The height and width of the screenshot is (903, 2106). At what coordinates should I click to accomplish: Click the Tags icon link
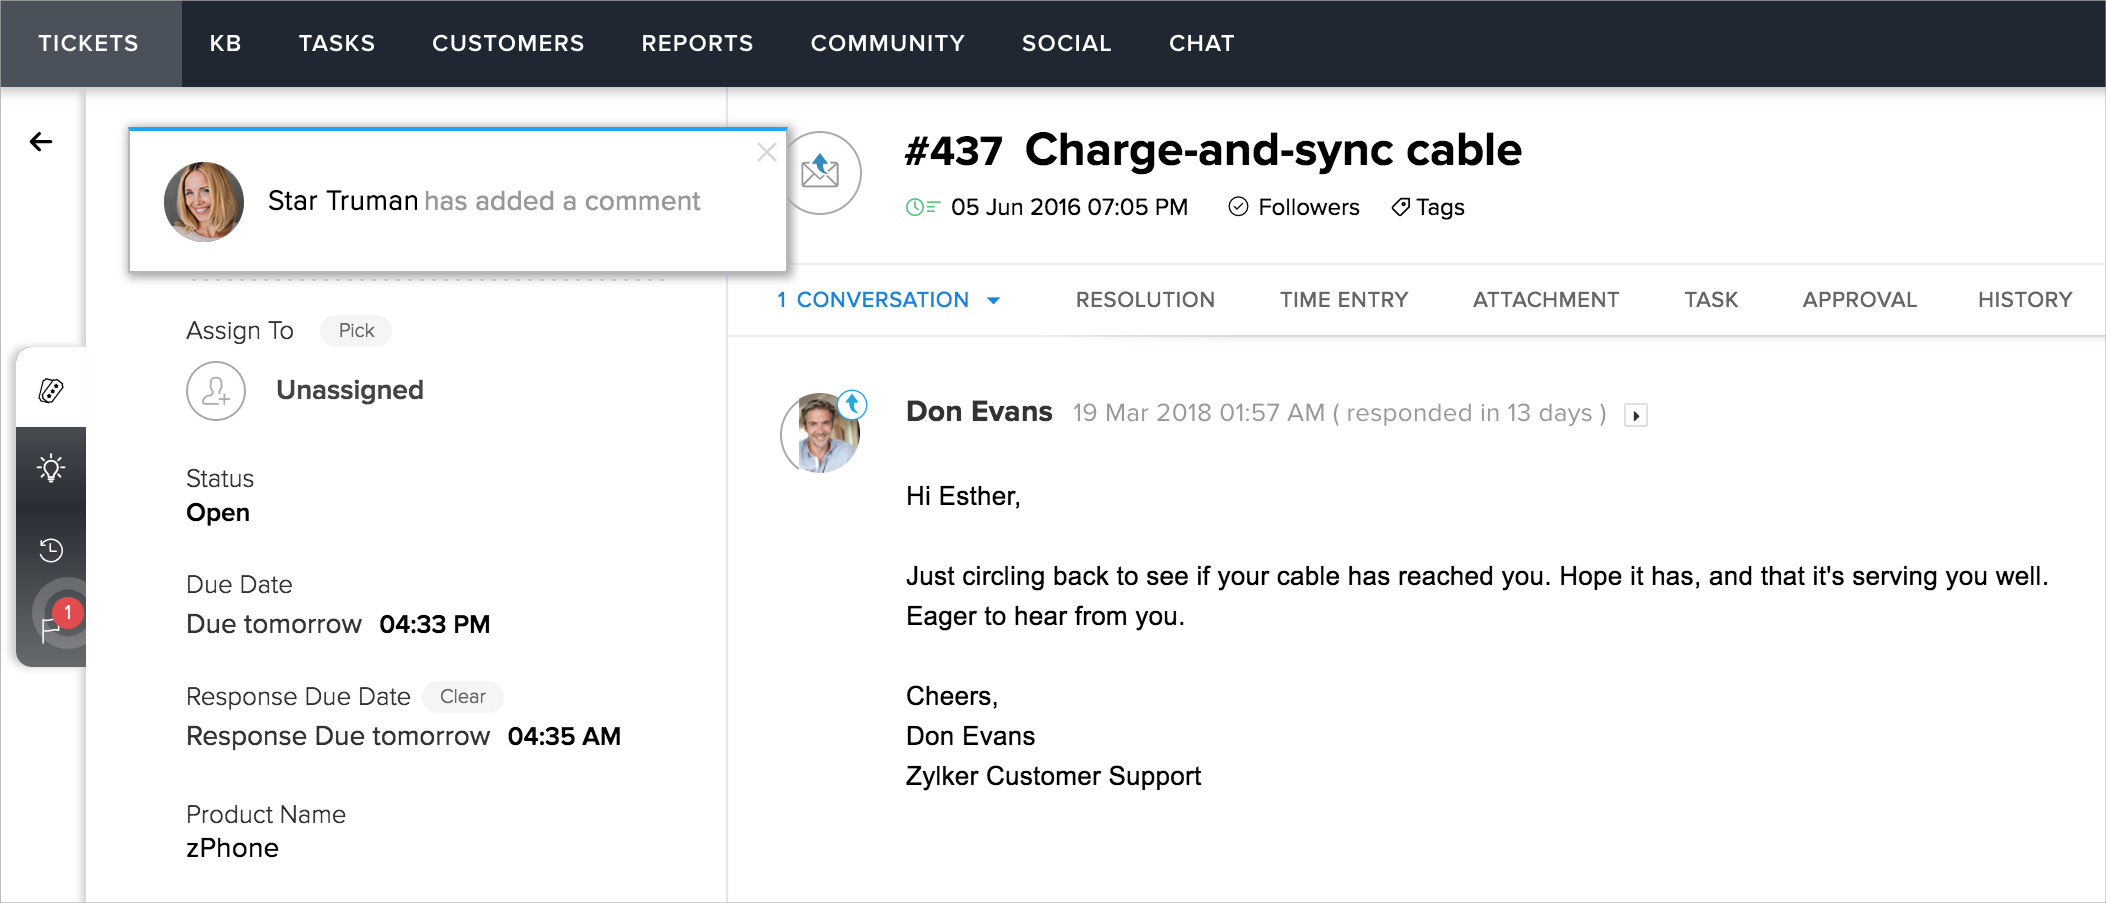(1428, 207)
